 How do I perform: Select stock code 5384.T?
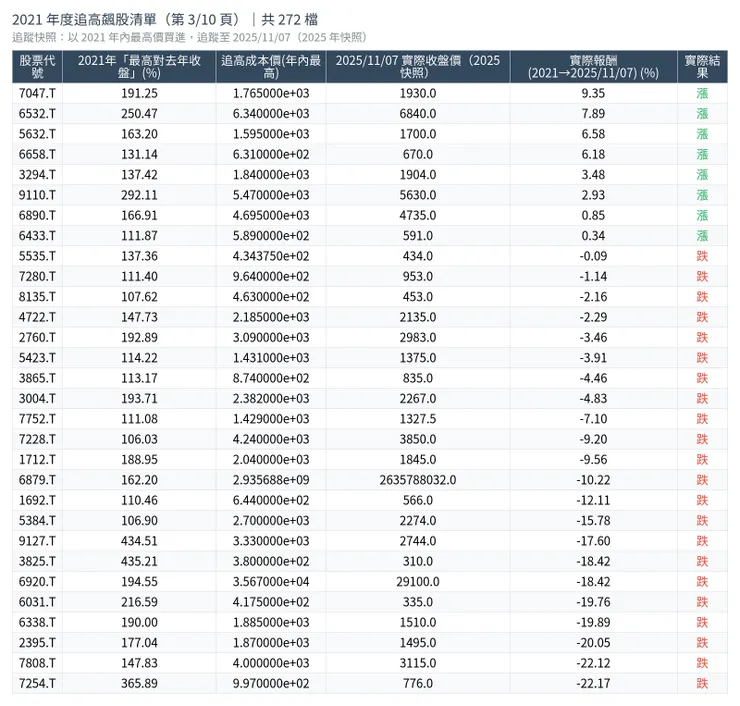(37, 521)
